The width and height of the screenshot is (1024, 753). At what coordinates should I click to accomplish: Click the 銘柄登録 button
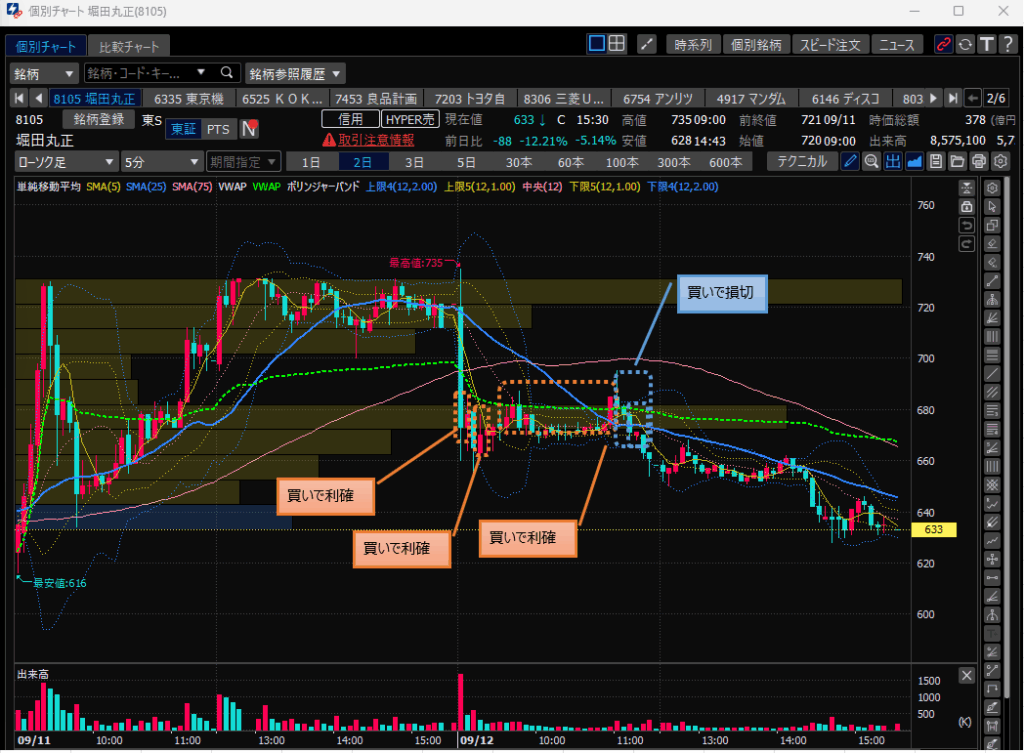(105, 120)
